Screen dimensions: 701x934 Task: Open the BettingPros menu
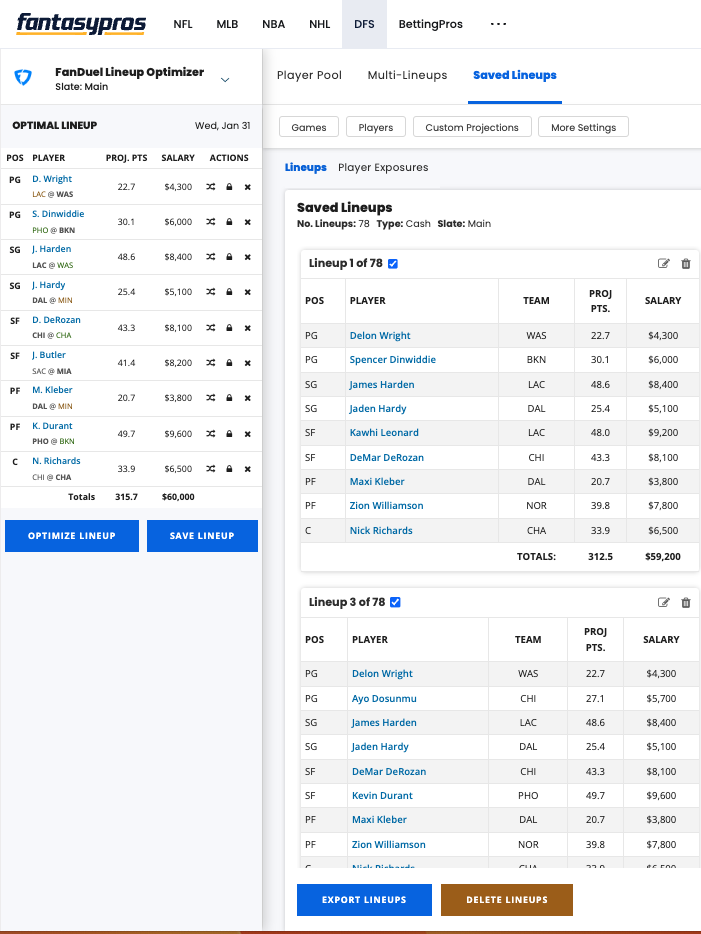point(431,24)
